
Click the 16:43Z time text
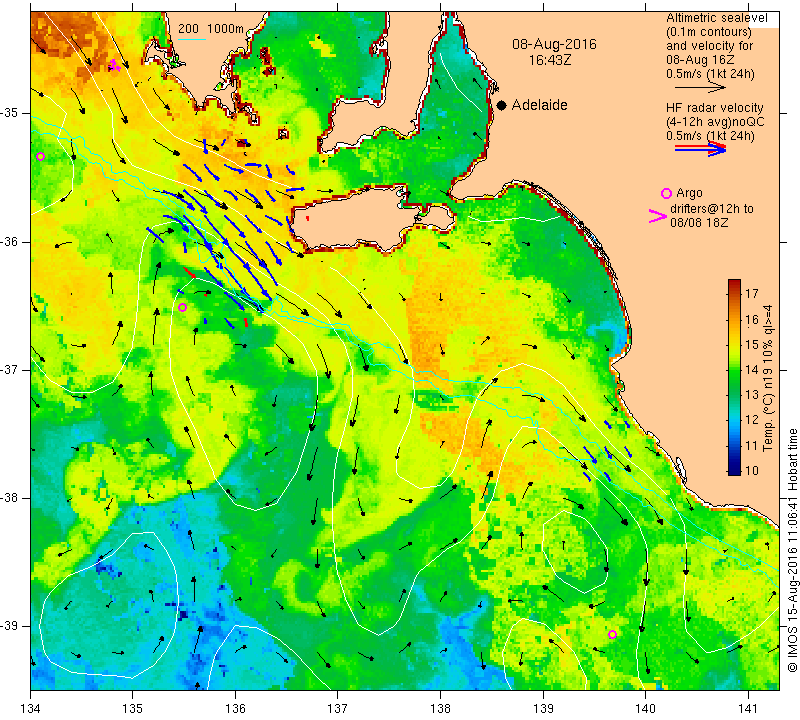click(x=549, y=60)
